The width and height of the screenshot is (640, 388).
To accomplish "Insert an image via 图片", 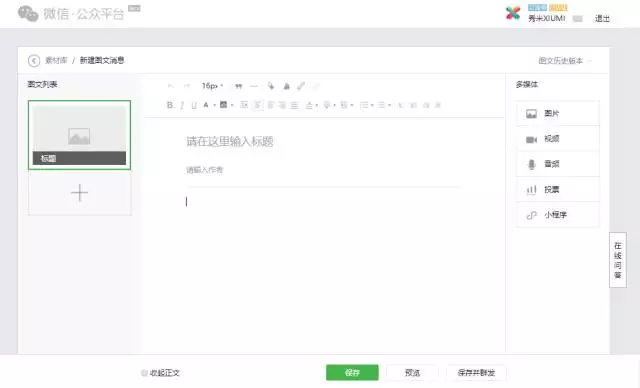I will click(558, 113).
